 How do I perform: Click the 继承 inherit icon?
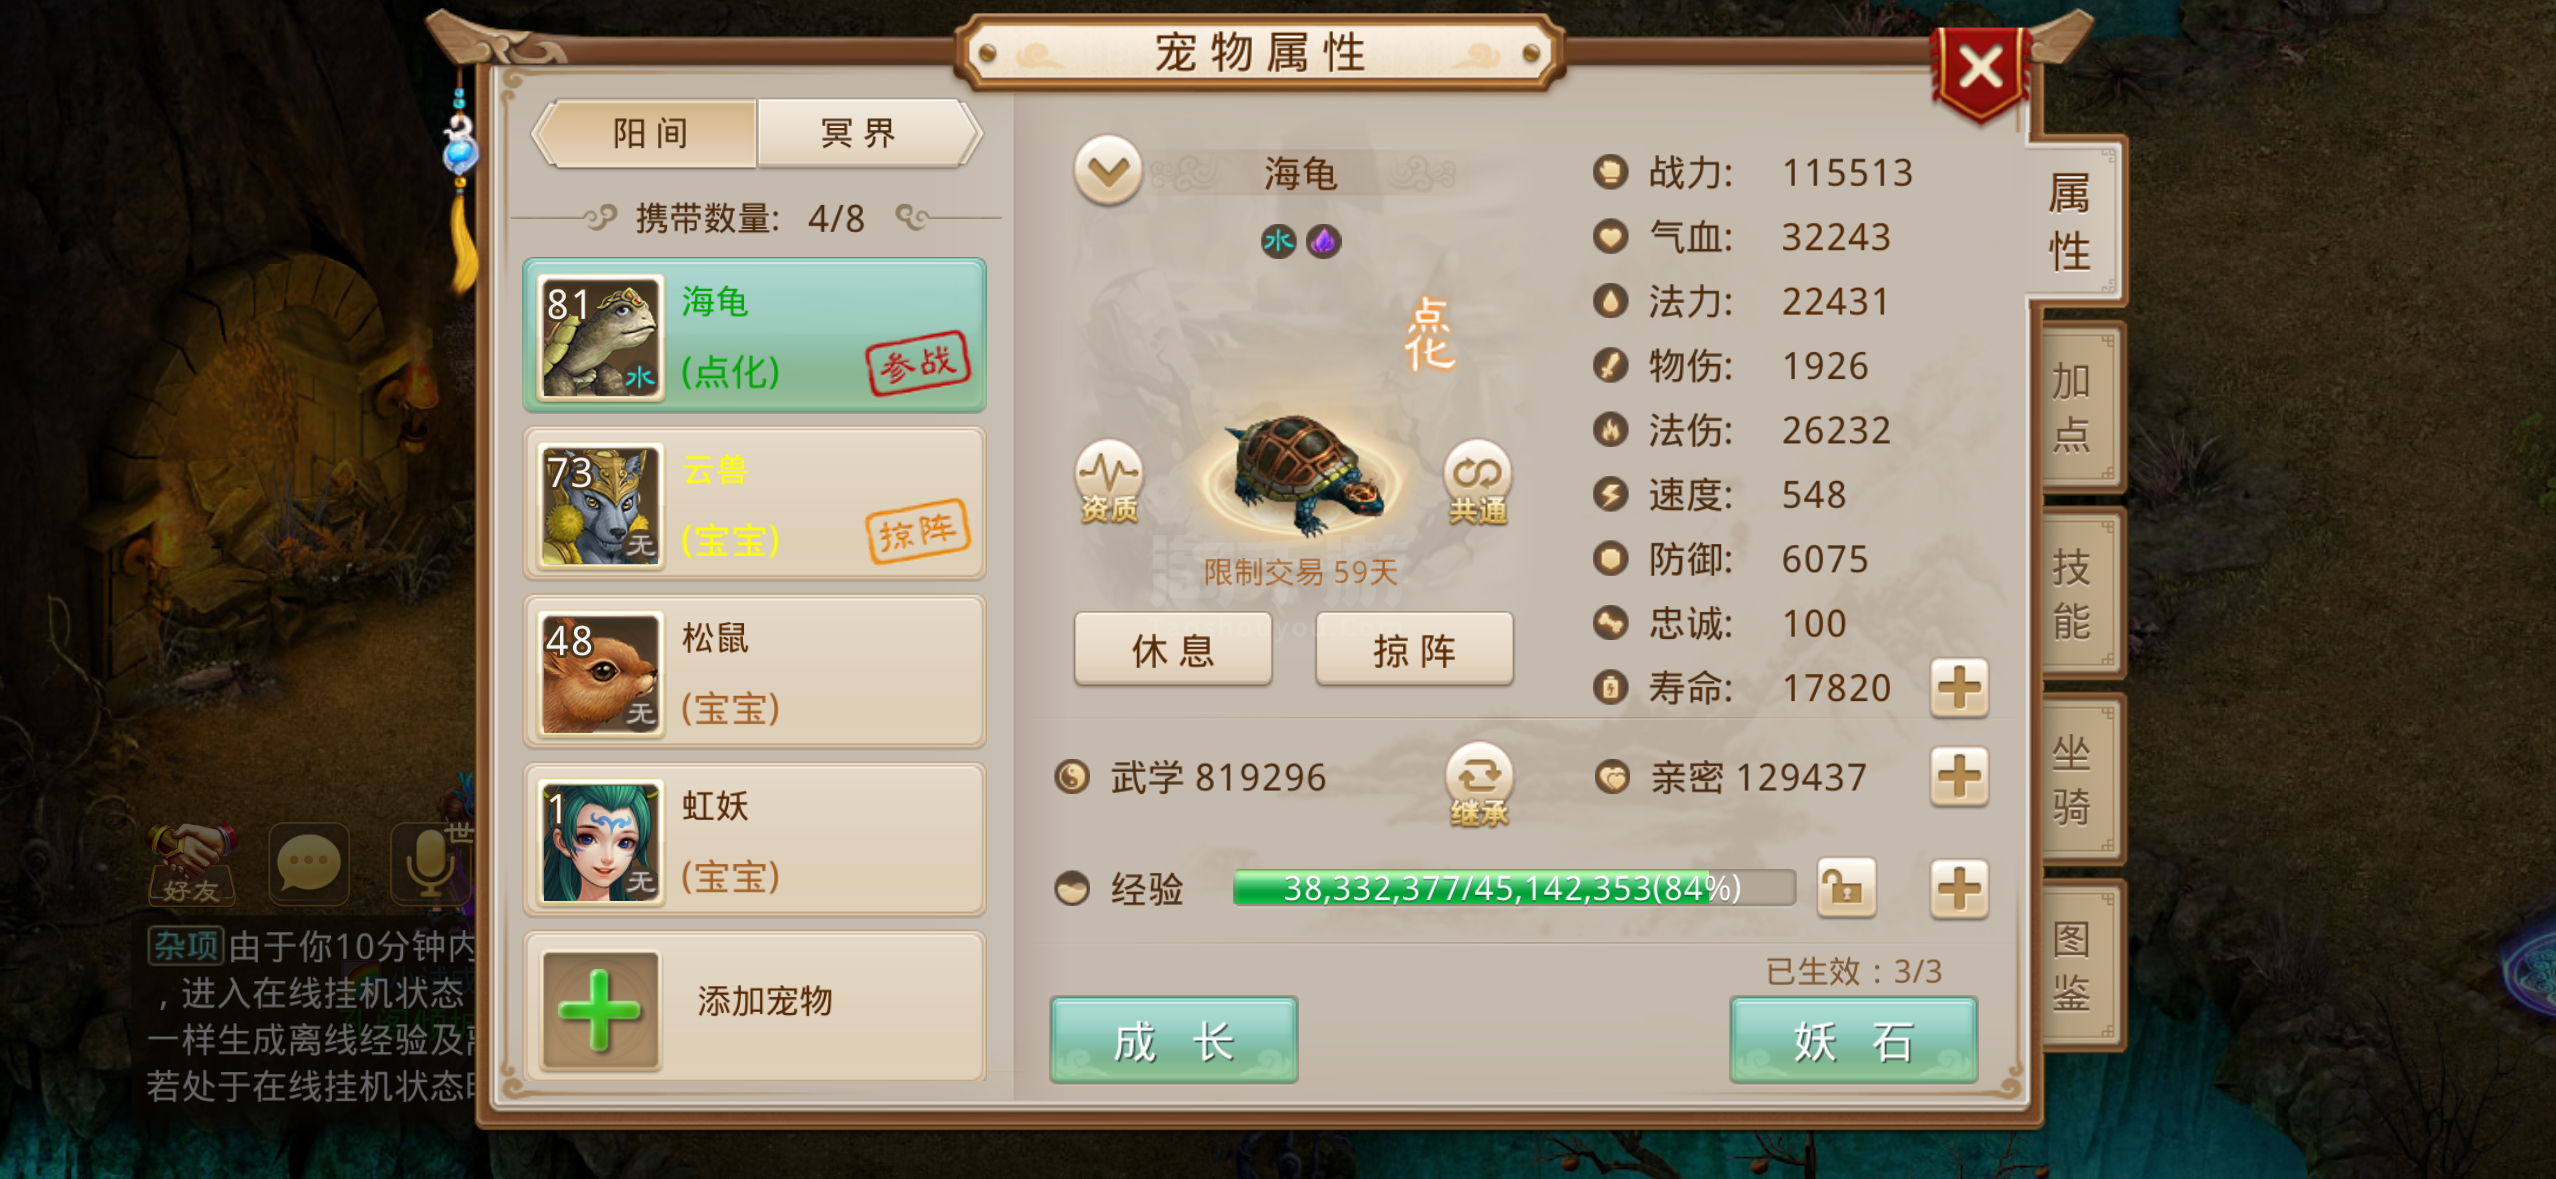1479,785
